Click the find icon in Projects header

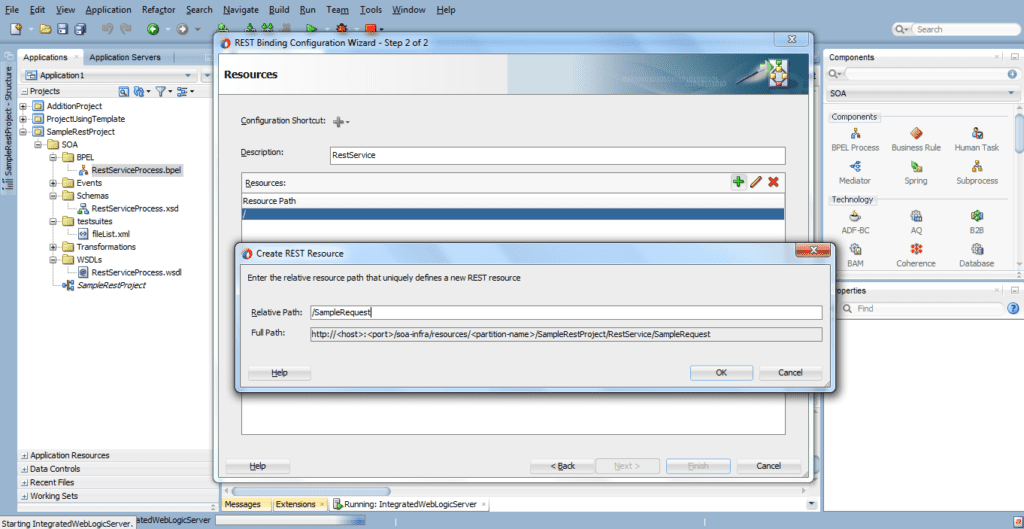(123, 91)
